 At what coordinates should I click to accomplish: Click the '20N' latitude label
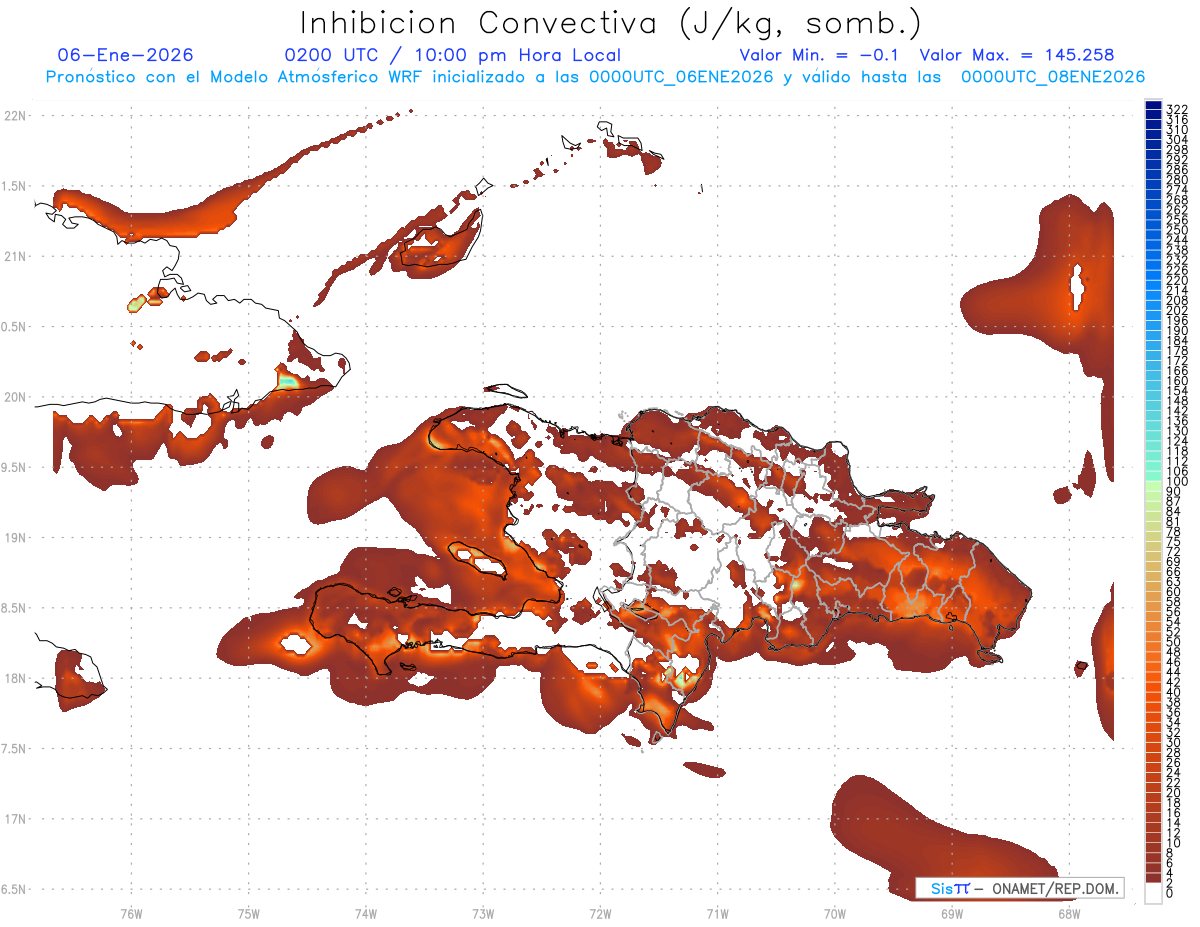(x=15, y=397)
